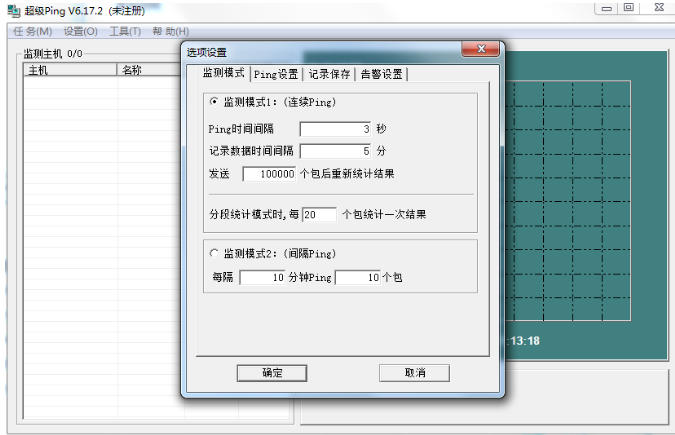The width and height of the screenshot is (675, 435).
Task: Focus the Ping时间间隔 seconds field
Action: tap(335, 129)
